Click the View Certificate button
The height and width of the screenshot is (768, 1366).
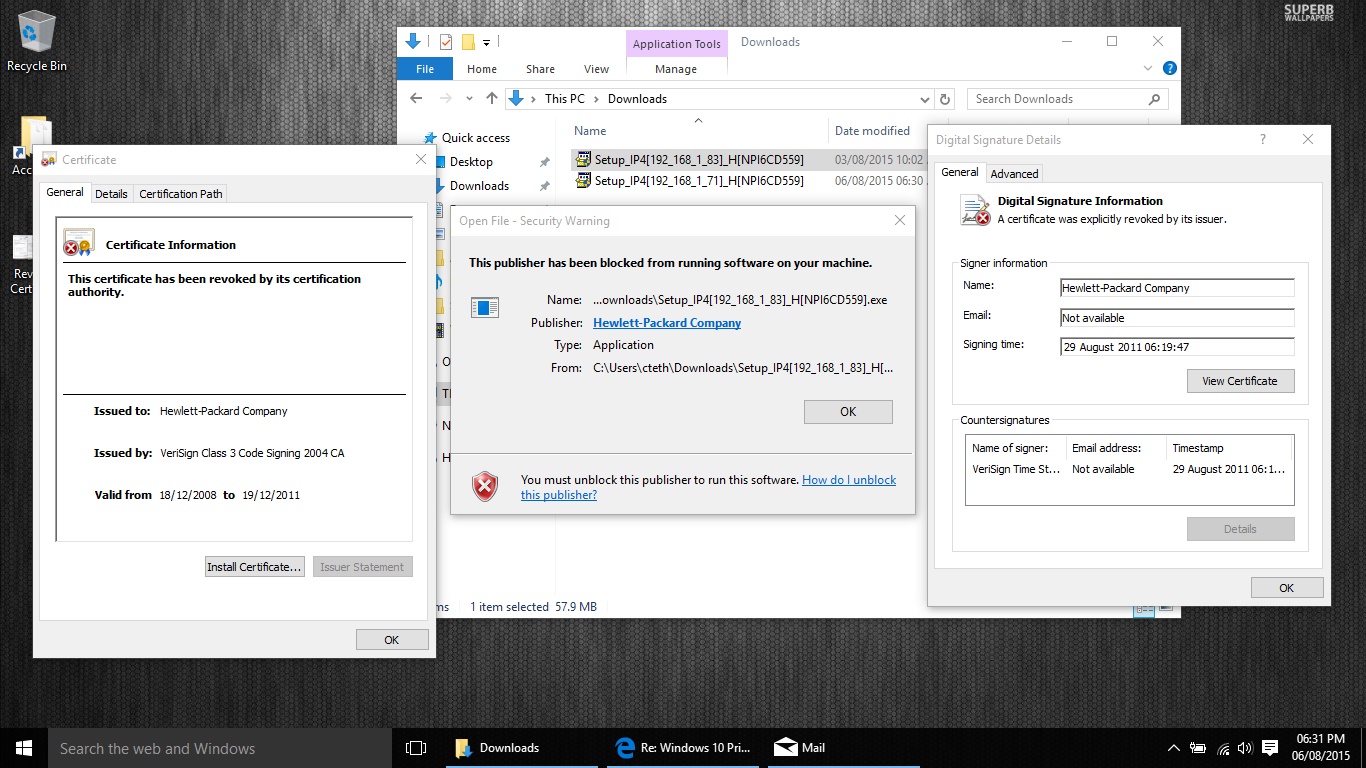tap(1240, 381)
